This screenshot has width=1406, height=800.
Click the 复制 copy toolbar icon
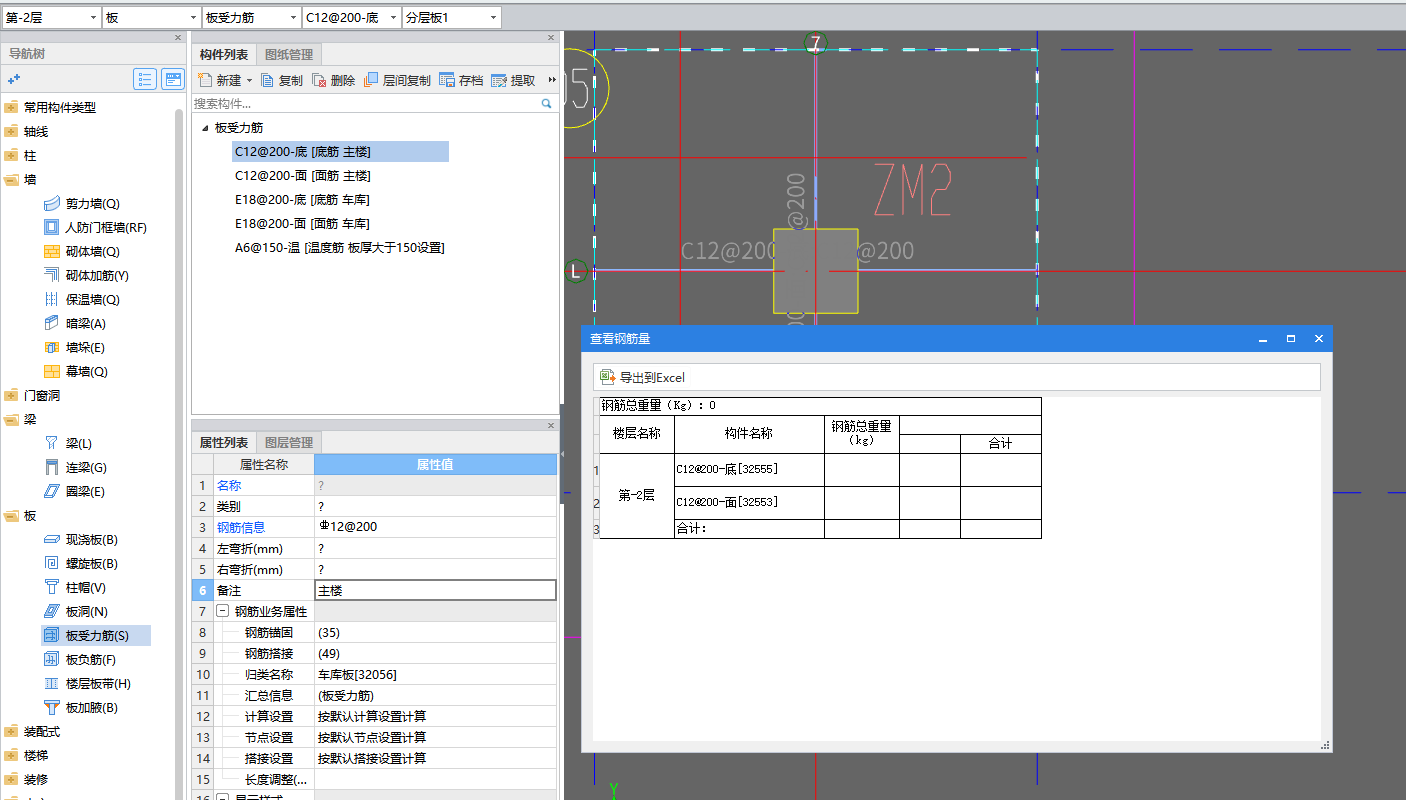pos(267,80)
